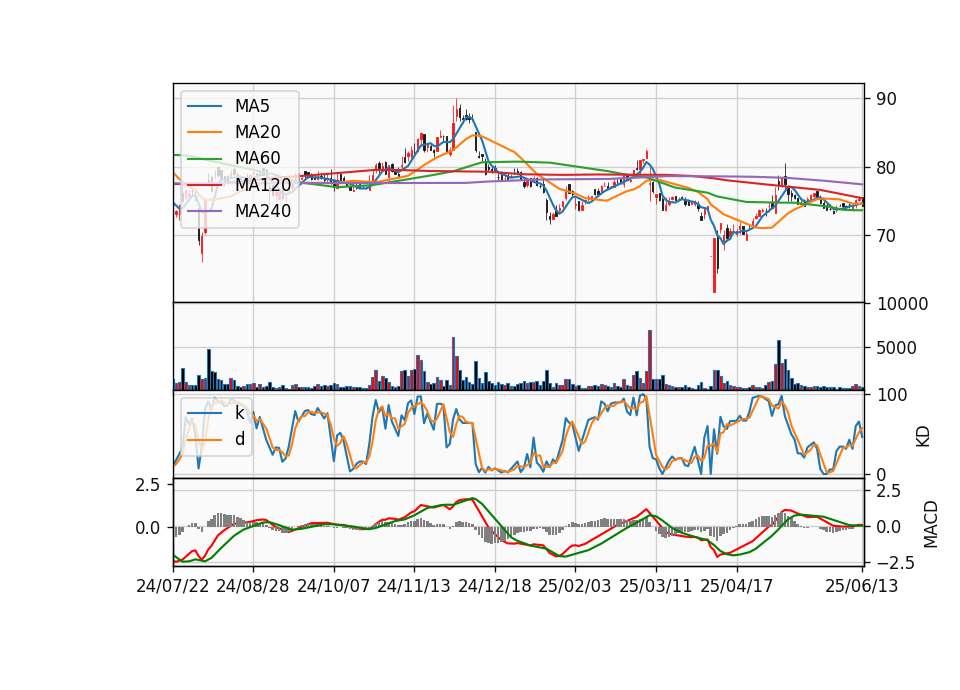Image resolution: width=960 pixels, height=690 pixels.
Task: Click the 90 price axis tick
Action: 886,99
